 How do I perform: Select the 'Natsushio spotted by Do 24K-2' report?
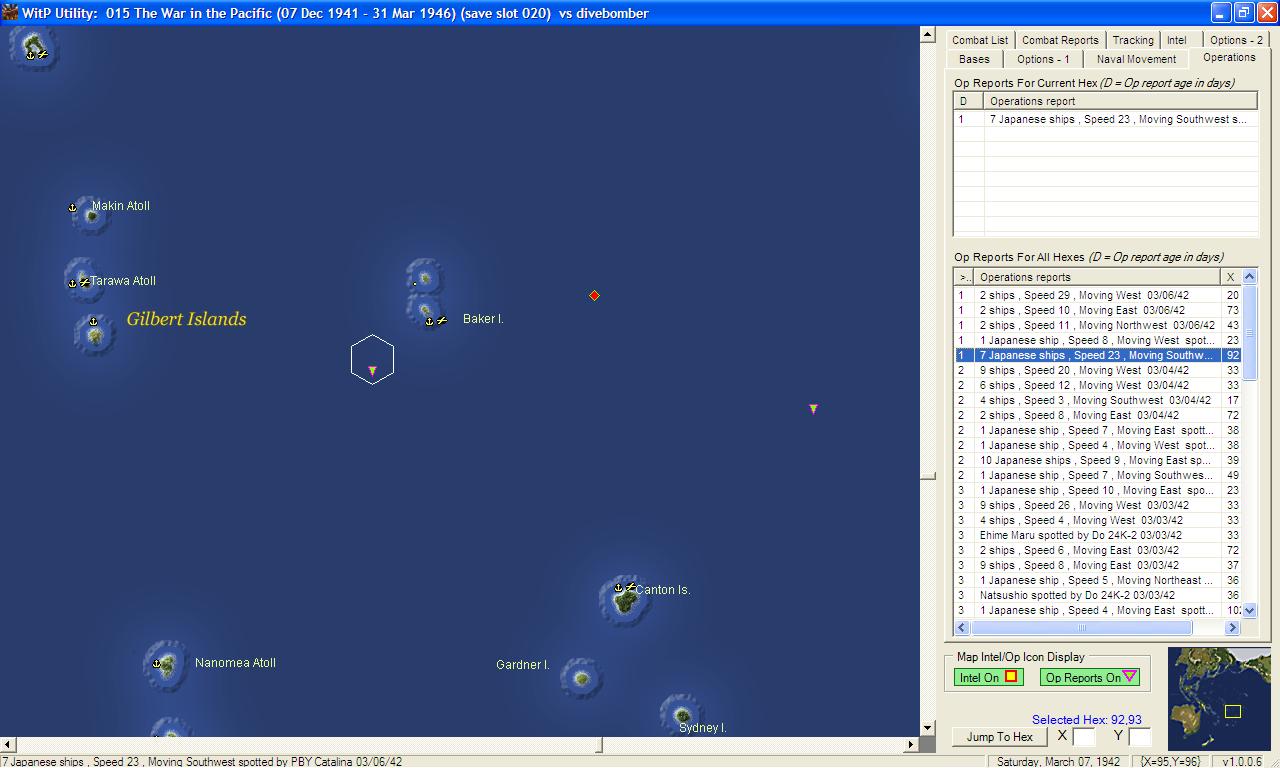click(1097, 595)
